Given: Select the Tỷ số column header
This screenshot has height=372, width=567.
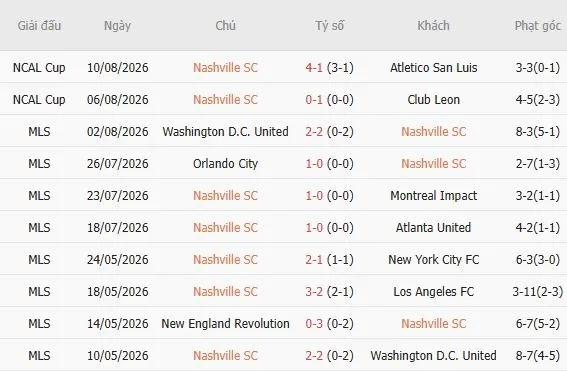Looking at the screenshot, I should point(329,26).
